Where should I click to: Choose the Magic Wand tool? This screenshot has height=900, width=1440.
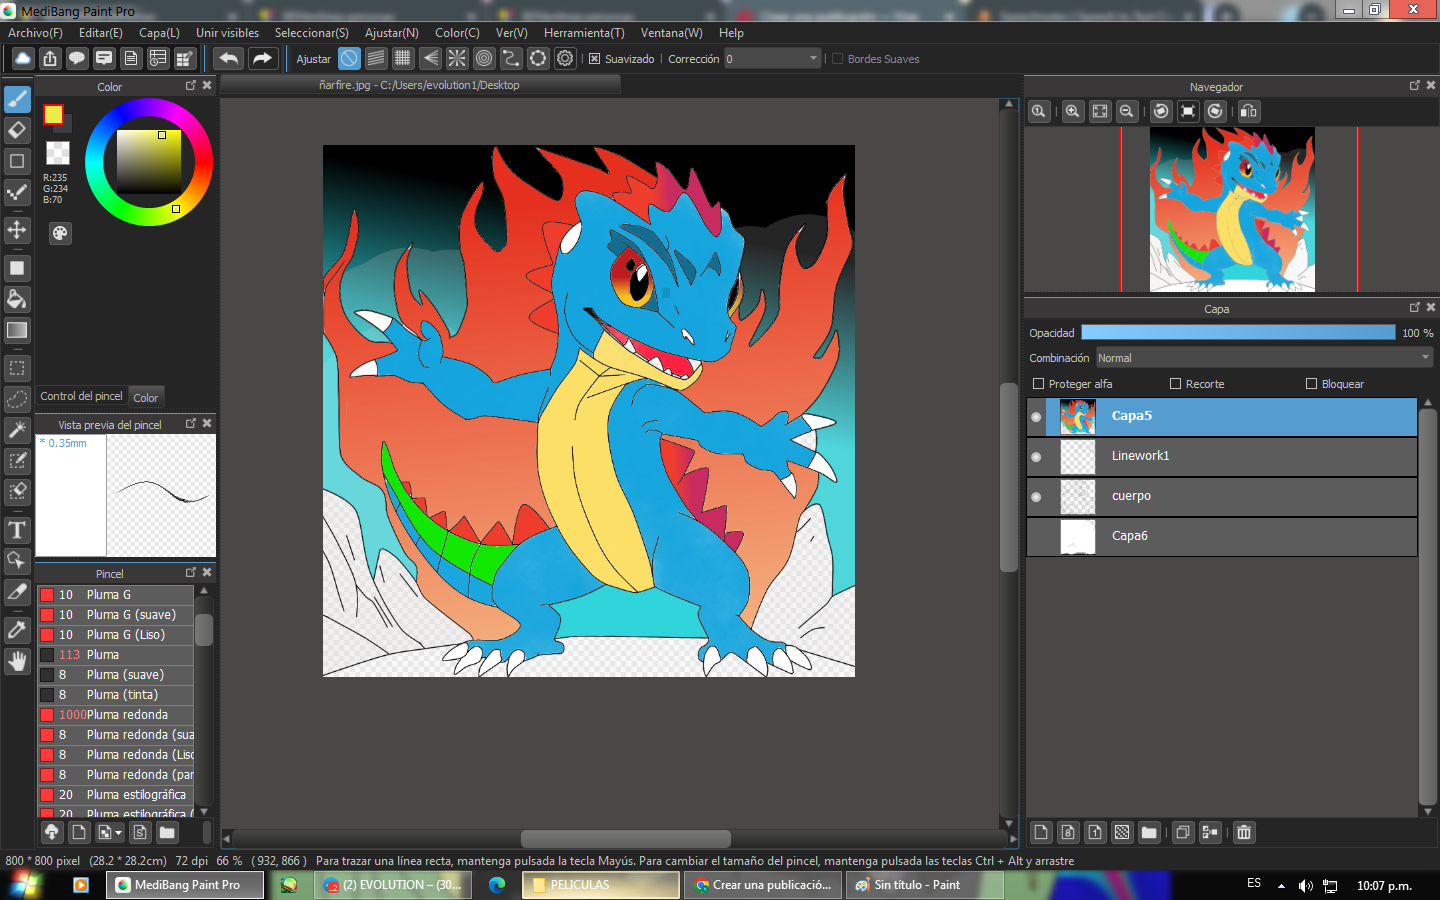(x=17, y=430)
